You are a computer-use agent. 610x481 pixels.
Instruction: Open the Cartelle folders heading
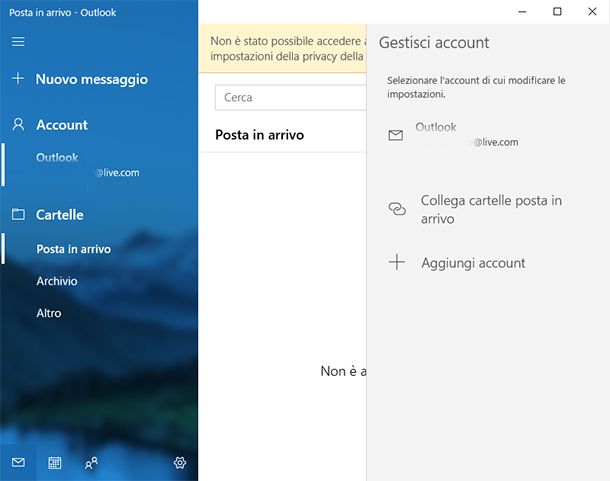(x=60, y=215)
